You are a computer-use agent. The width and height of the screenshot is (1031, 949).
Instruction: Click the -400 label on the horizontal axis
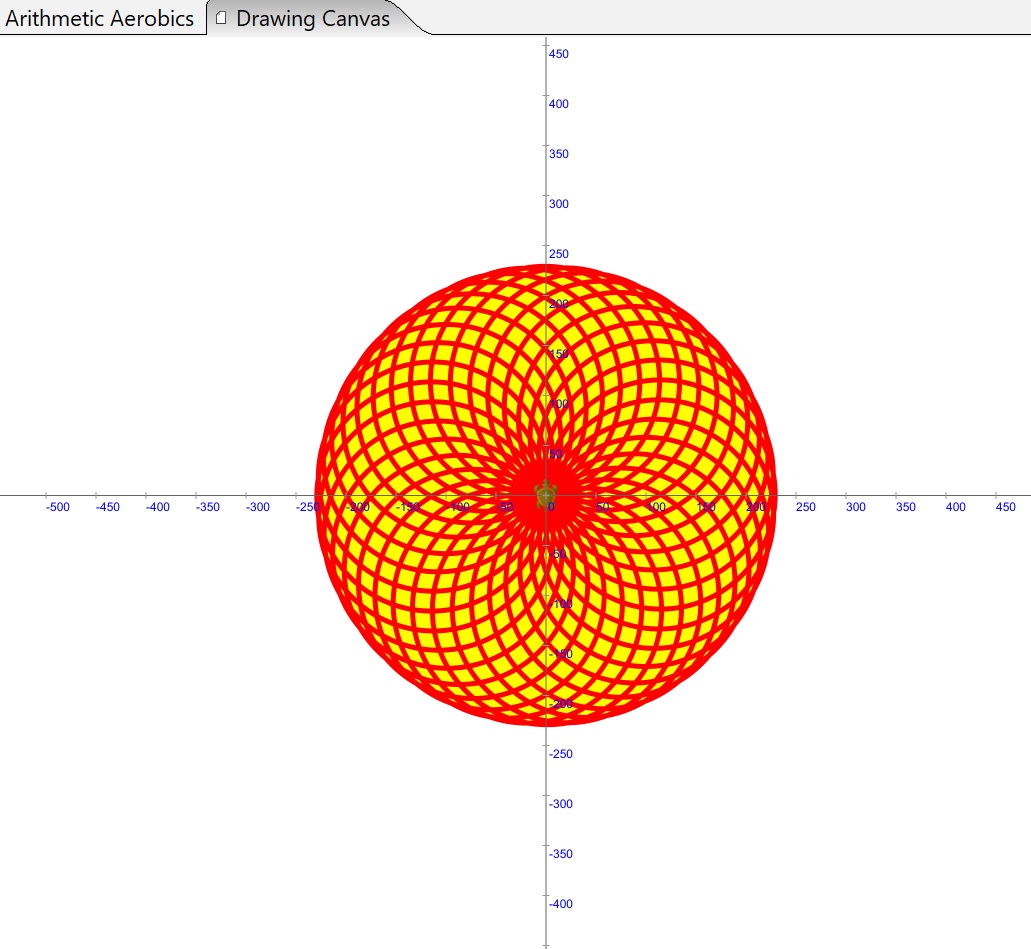(157, 507)
